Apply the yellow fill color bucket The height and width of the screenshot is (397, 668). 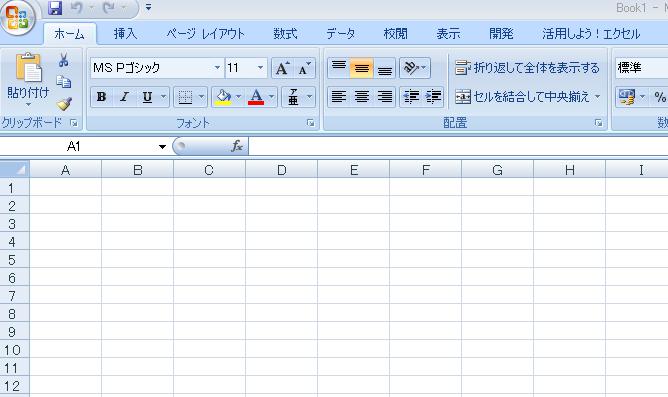[223, 97]
